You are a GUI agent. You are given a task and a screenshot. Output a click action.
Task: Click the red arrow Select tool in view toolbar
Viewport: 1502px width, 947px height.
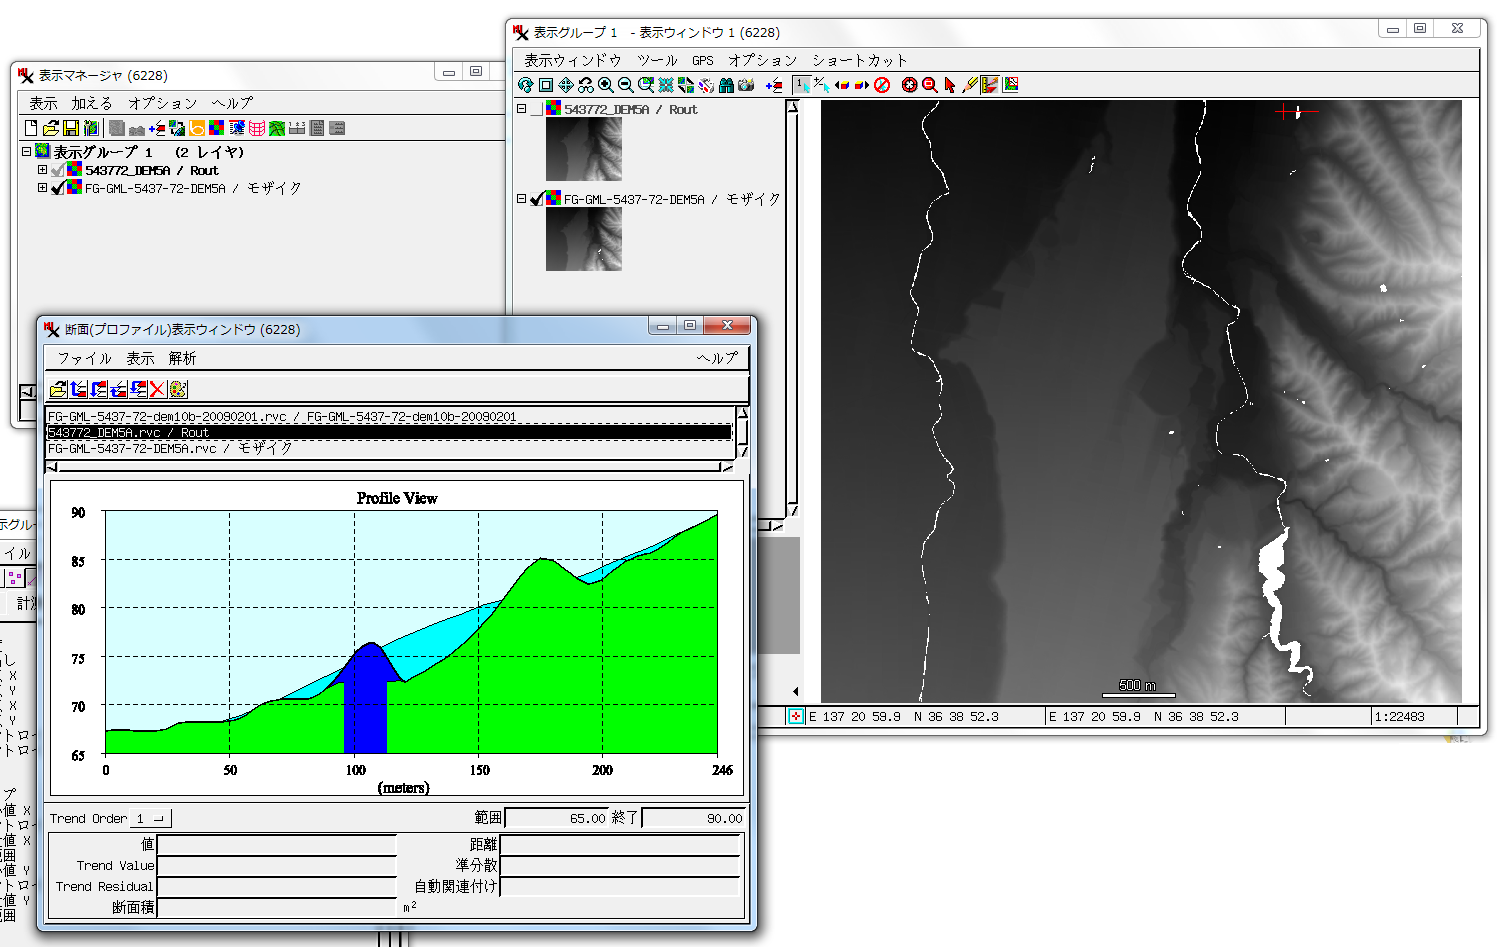tap(950, 85)
